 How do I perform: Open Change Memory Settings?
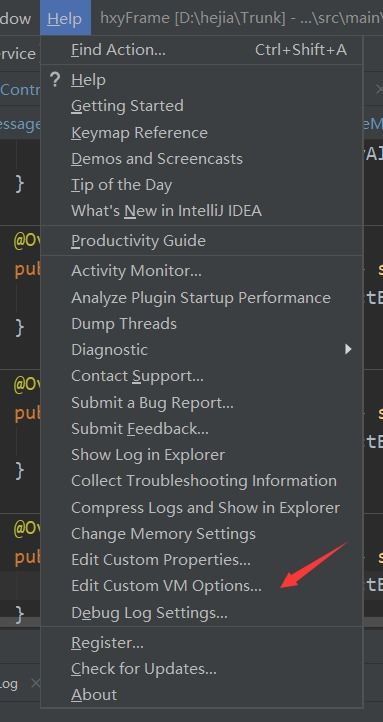pyautogui.click(x=163, y=534)
